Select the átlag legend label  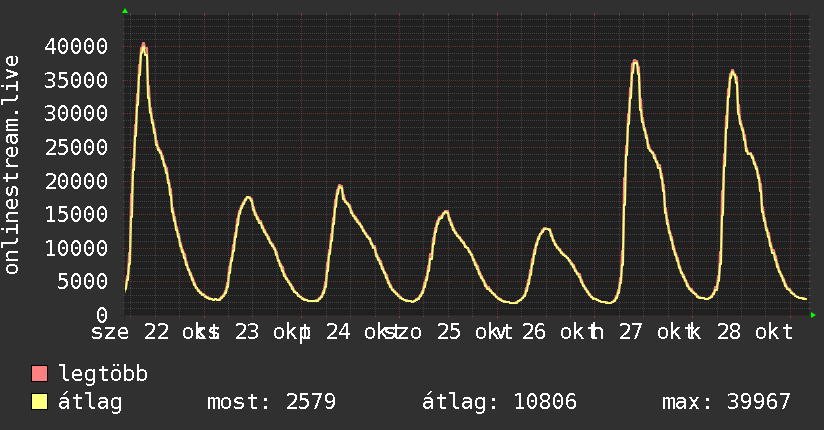tap(90, 402)
